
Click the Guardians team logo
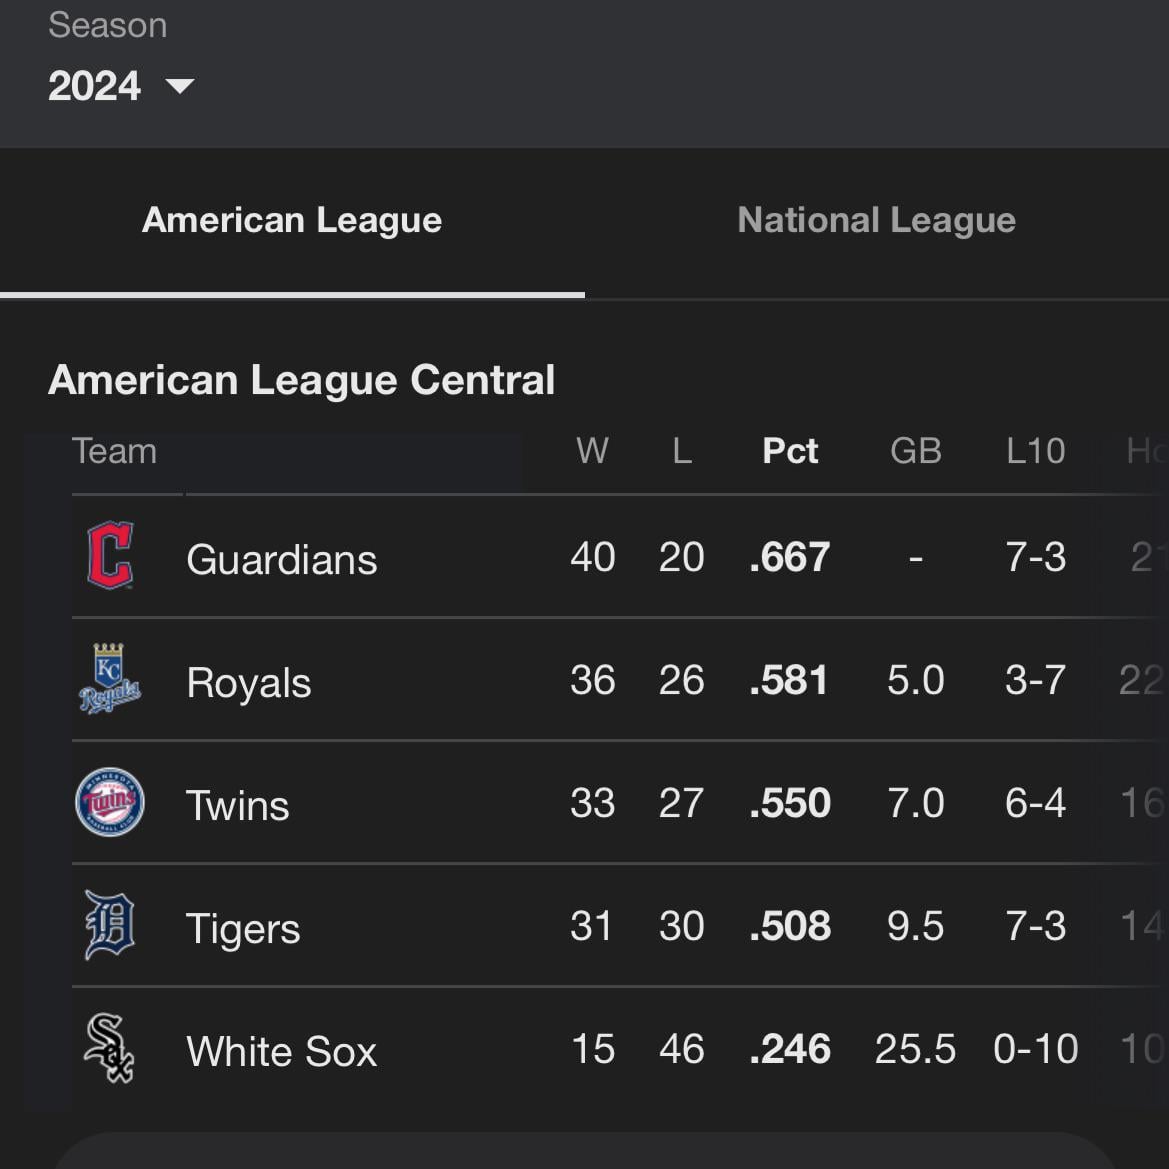tap(110, 555)
